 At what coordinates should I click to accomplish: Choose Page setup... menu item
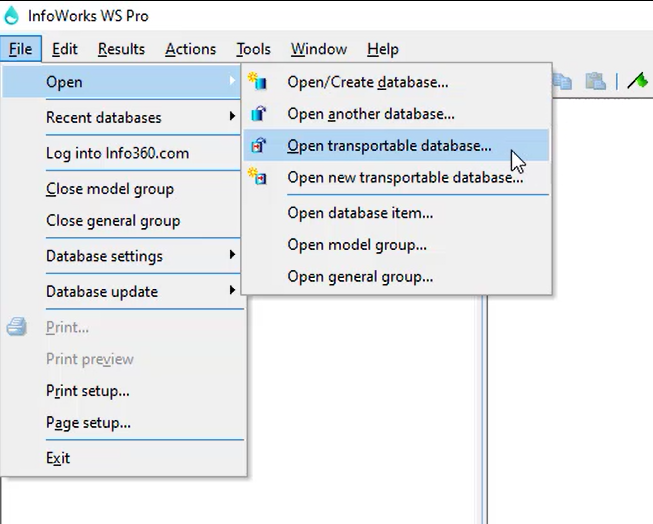[123, 422]
